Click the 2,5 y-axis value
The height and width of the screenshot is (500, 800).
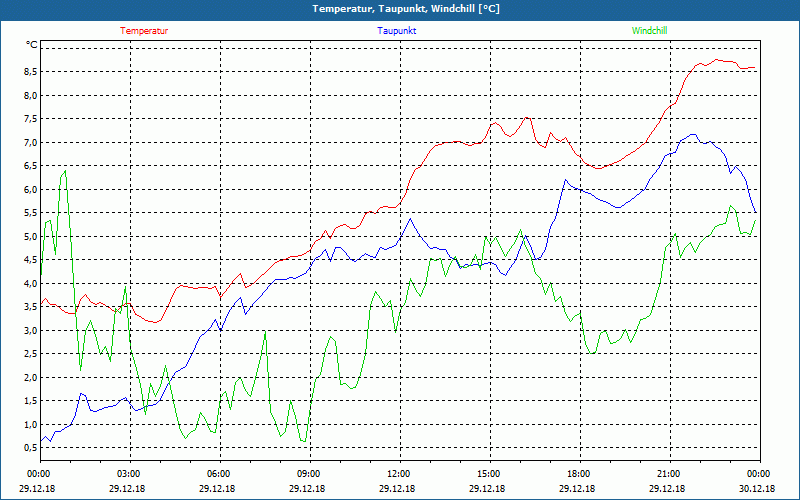click(32, 354)
